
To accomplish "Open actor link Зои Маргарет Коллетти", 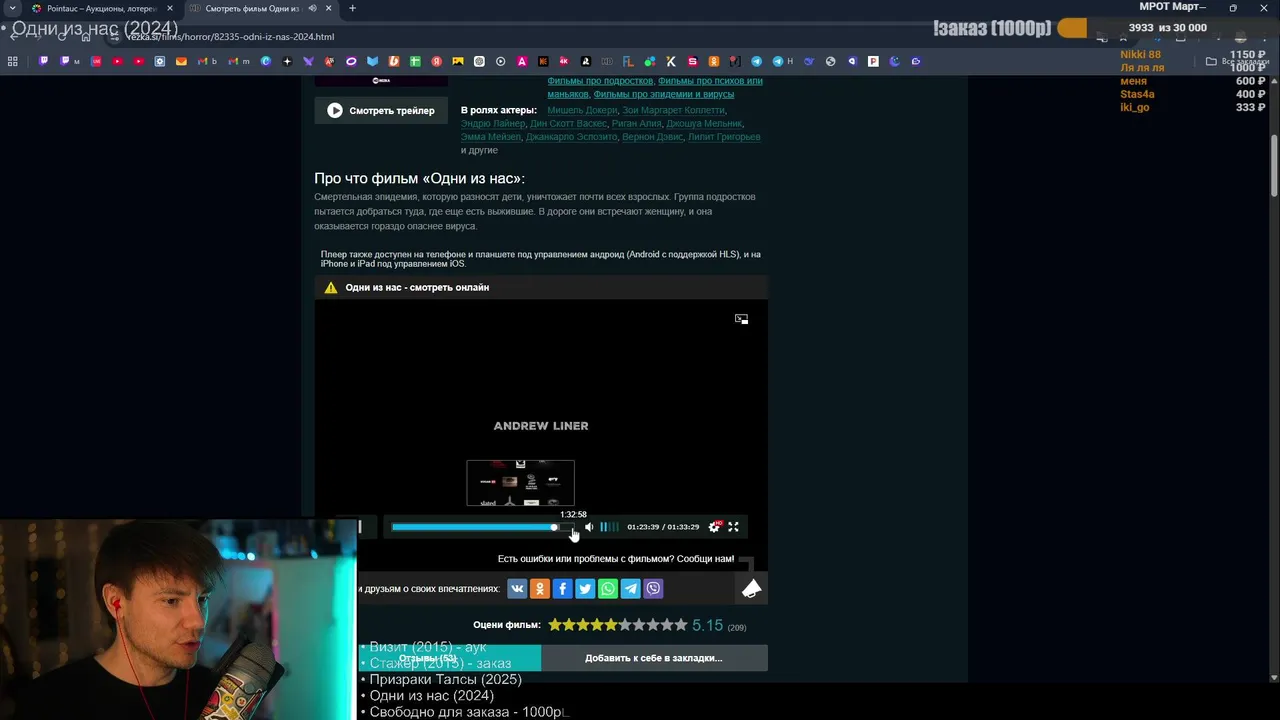I will (x=673, y=110).
